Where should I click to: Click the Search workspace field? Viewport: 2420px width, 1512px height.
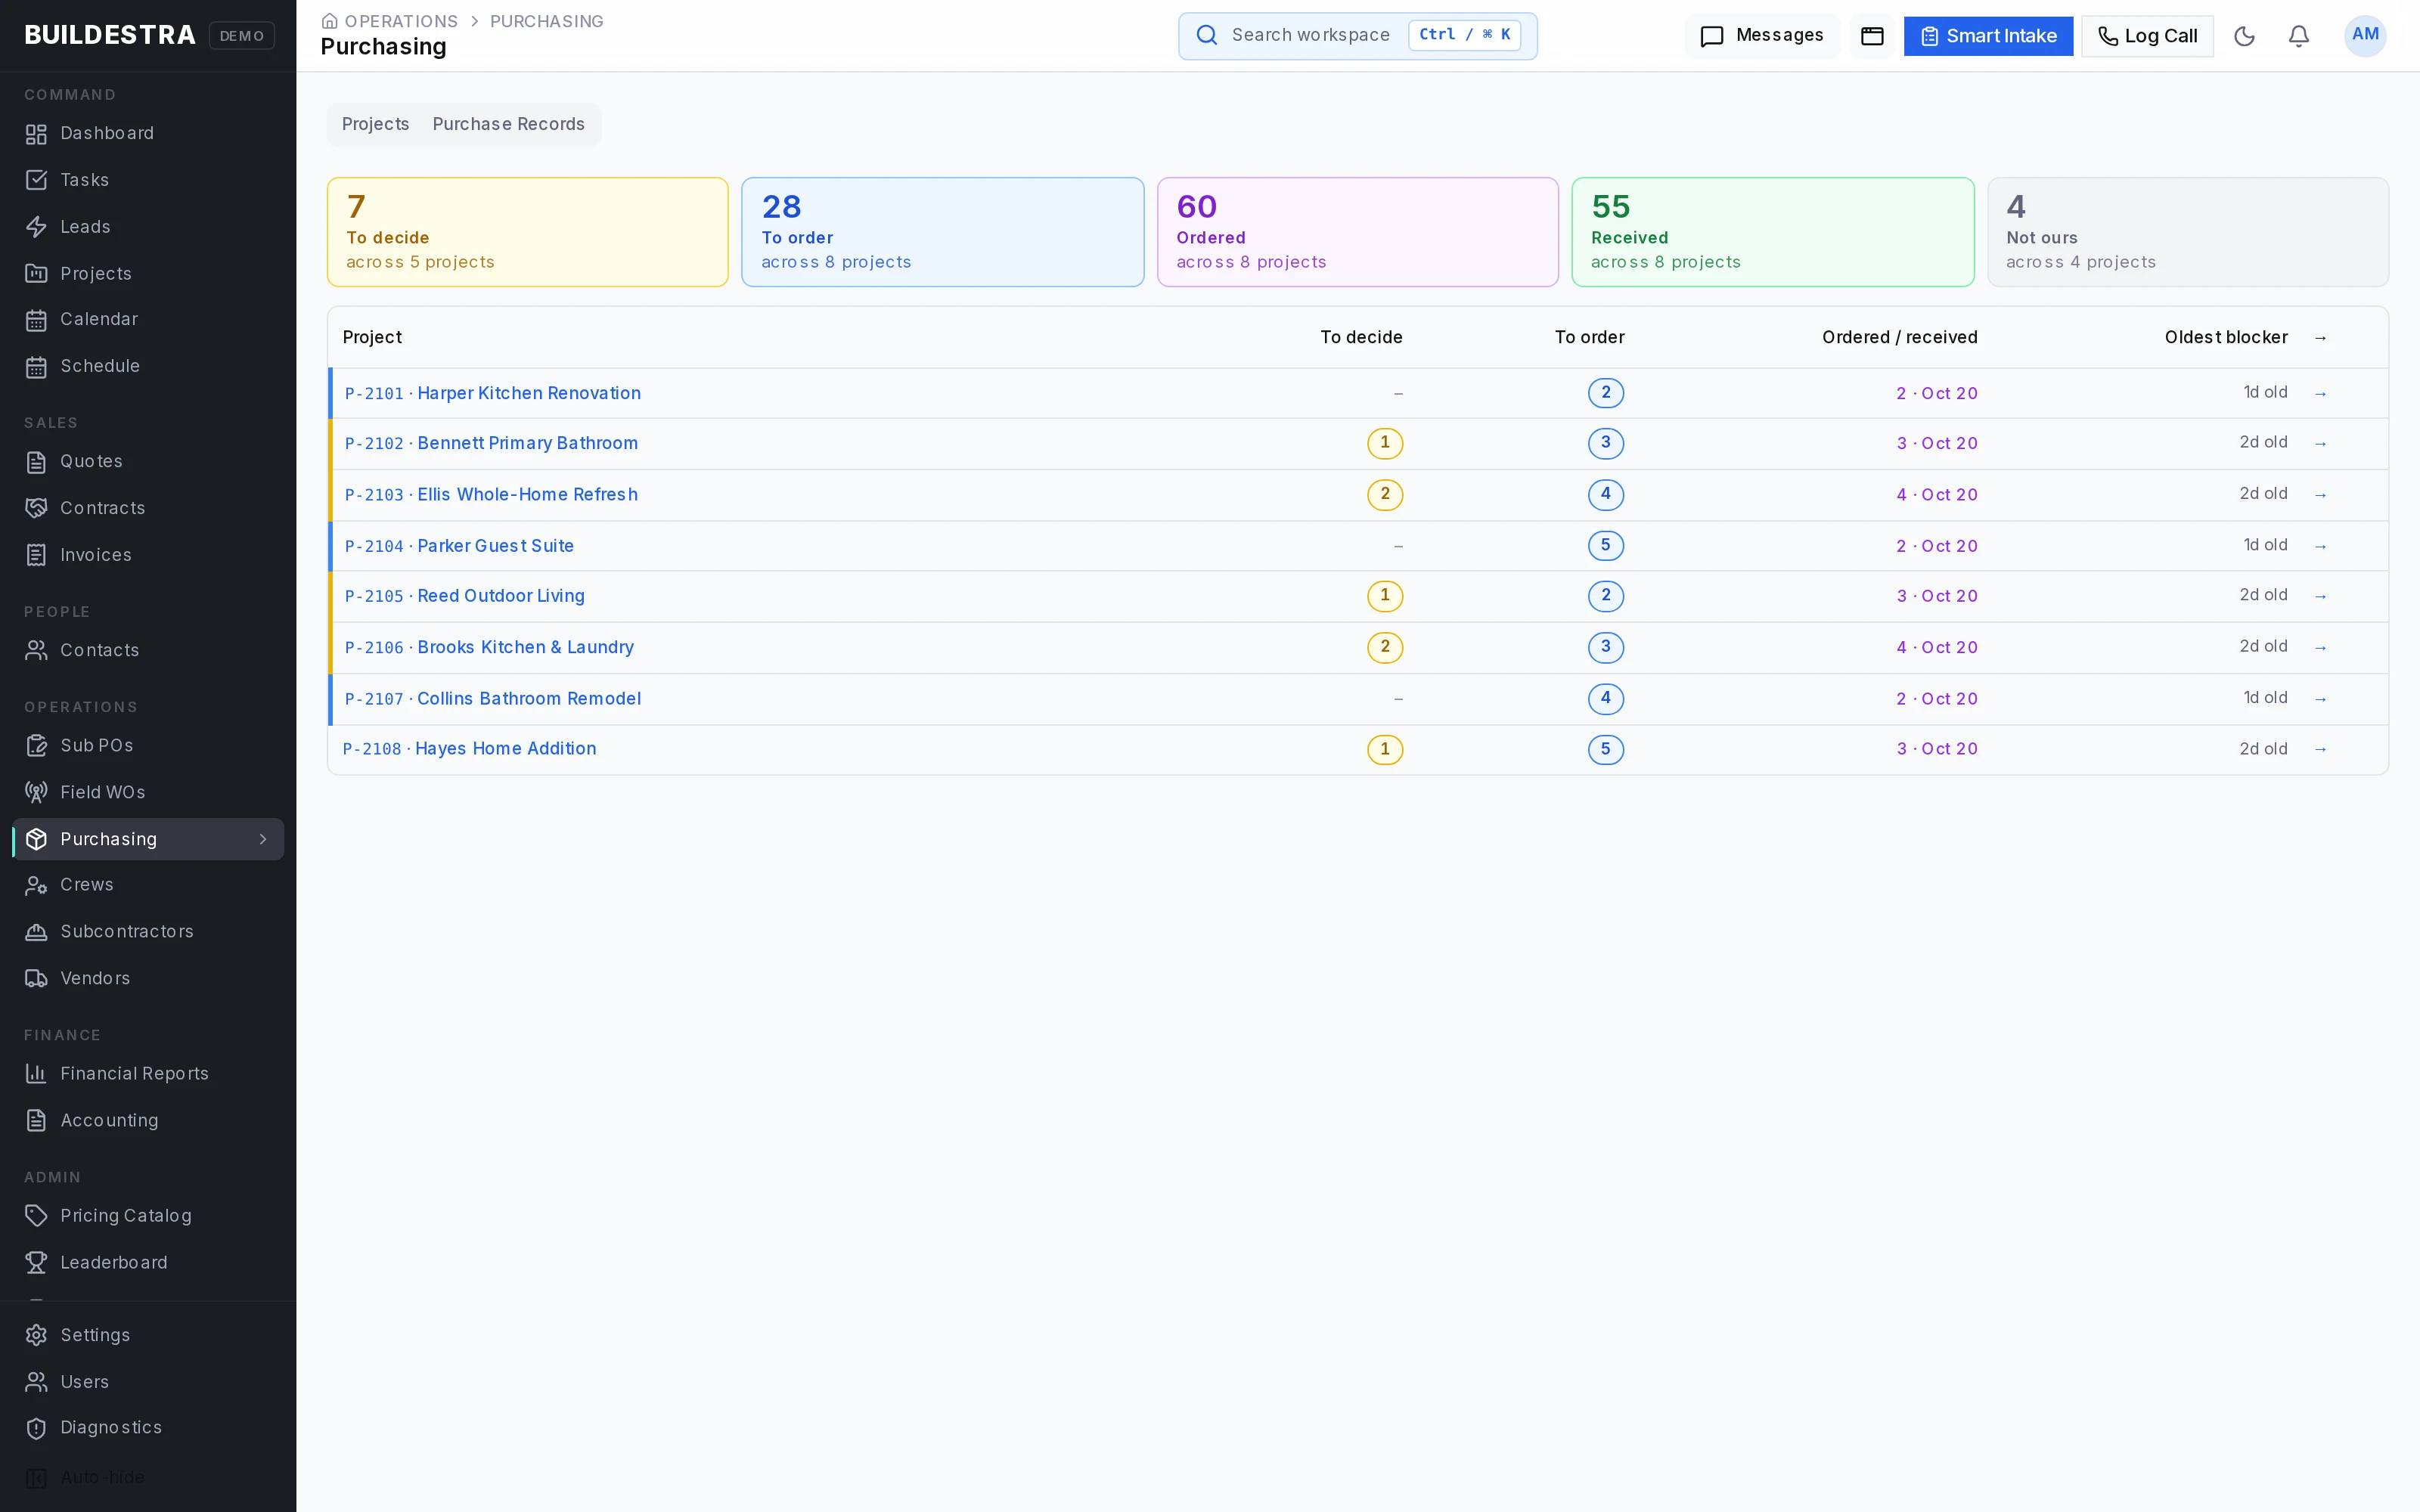(1357, 36)
